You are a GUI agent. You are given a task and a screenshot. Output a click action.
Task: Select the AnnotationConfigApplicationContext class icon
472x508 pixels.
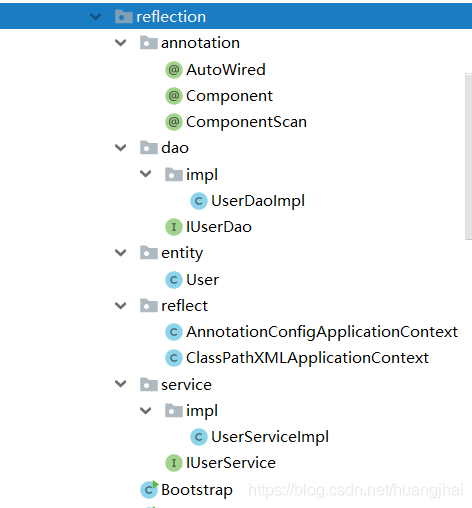[174, 332]
